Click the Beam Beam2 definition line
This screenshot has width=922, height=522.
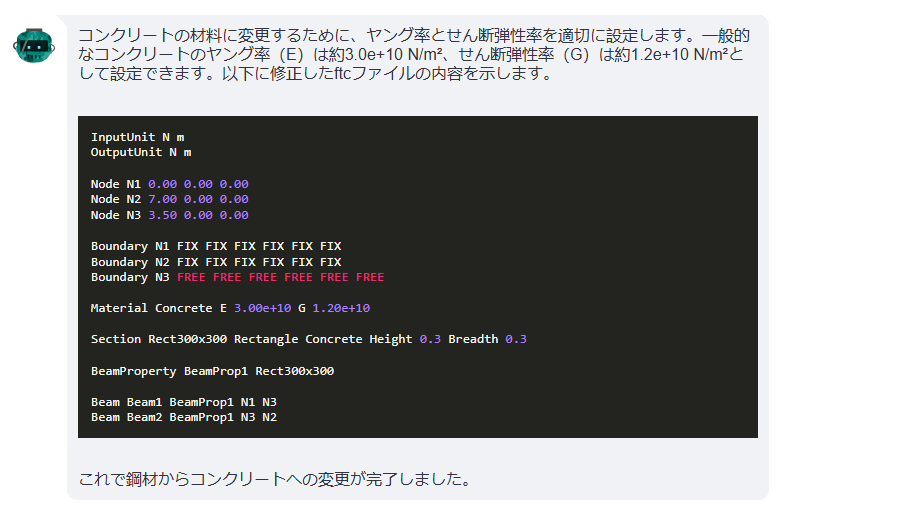pos(183,417)
